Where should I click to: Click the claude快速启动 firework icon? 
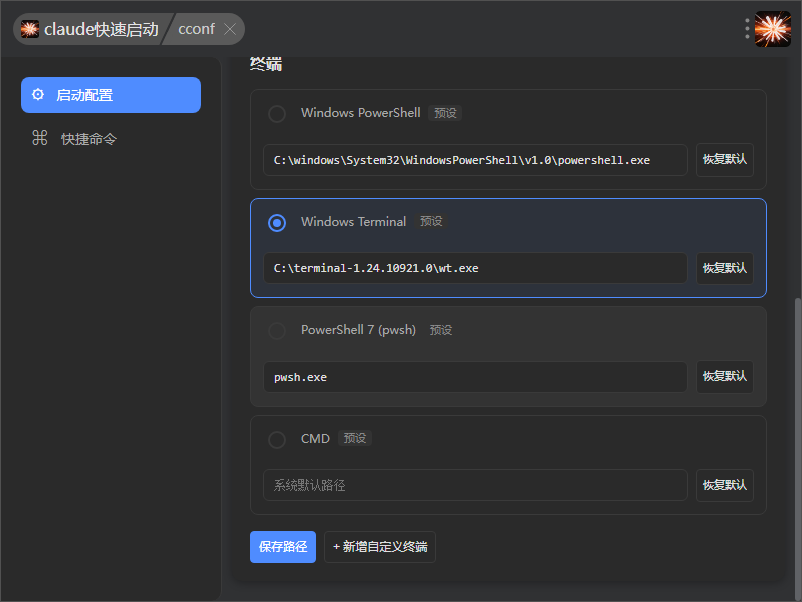[30, 29]
